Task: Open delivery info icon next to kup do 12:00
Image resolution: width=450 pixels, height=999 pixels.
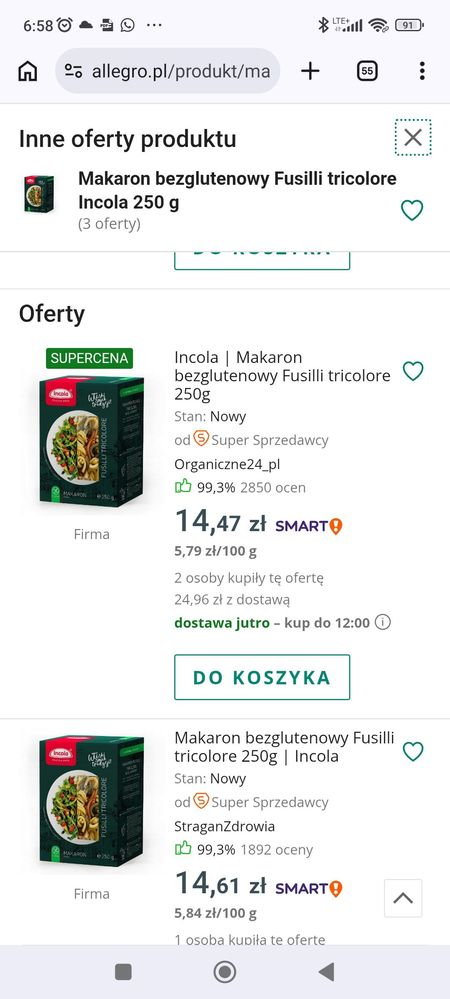Action: click(x=382, y=622)
